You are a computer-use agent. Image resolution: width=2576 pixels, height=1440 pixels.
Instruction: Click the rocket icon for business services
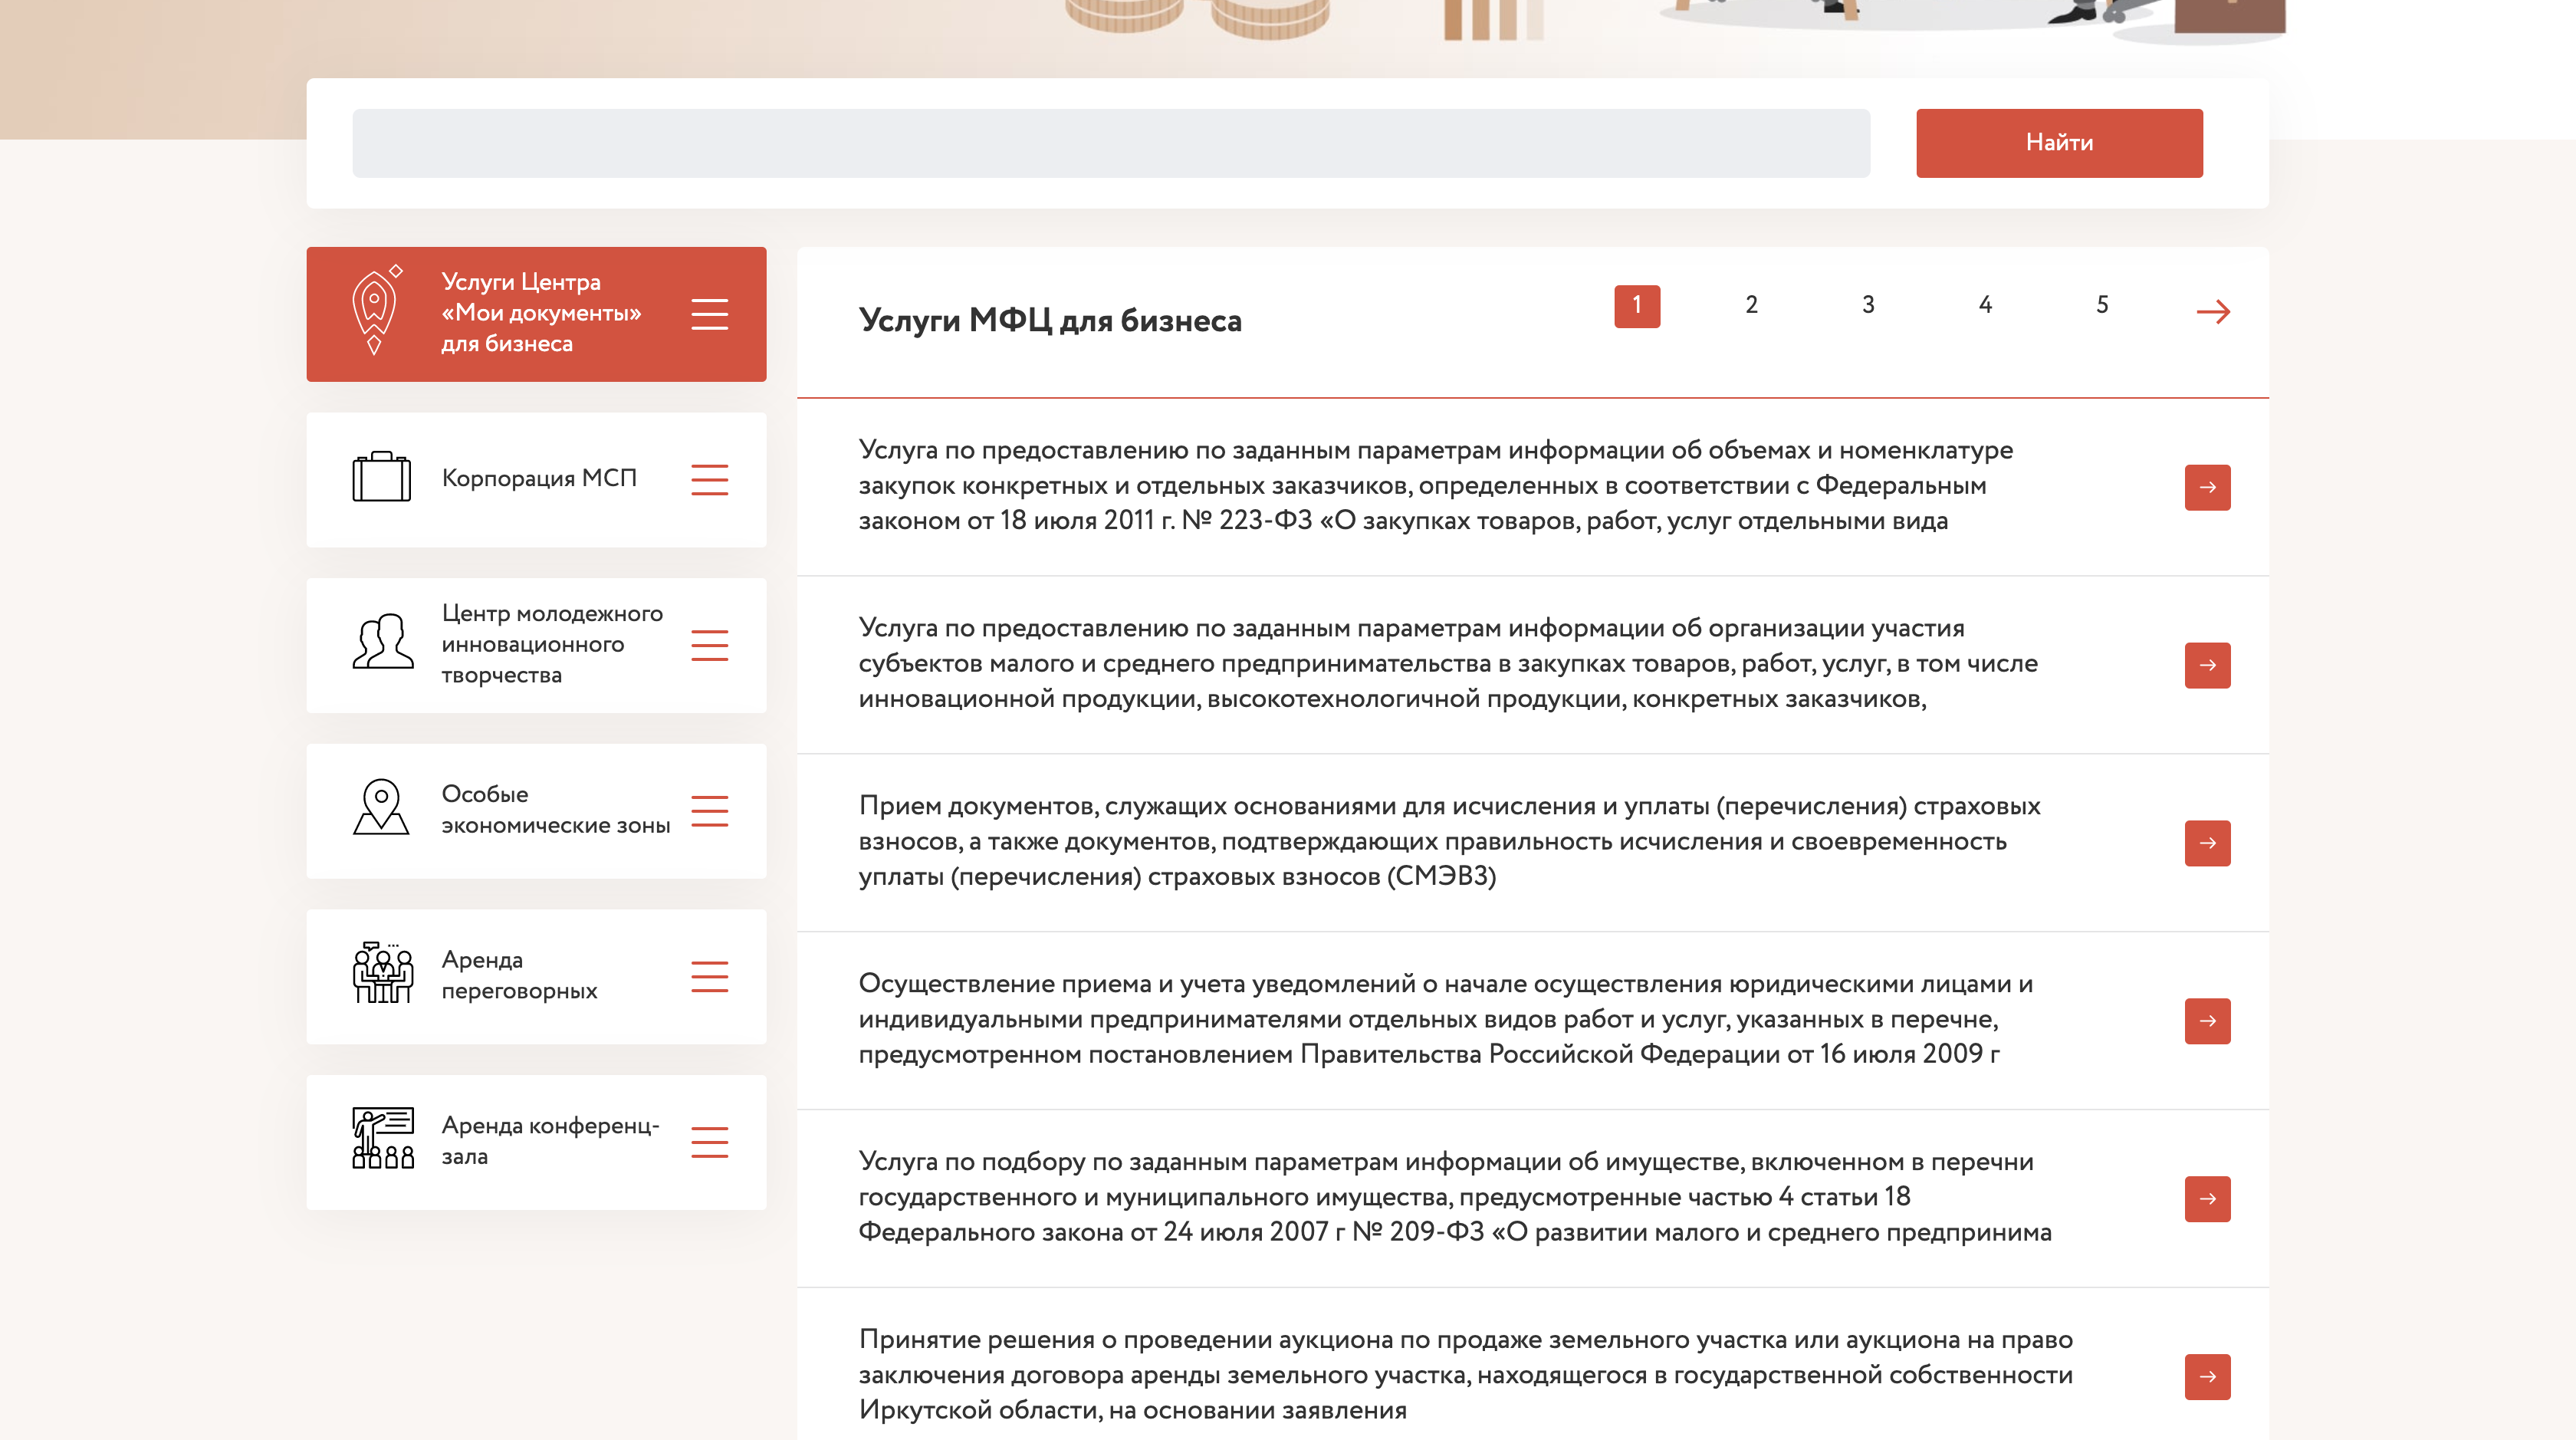pyautogui.click(x=377, y=311)
